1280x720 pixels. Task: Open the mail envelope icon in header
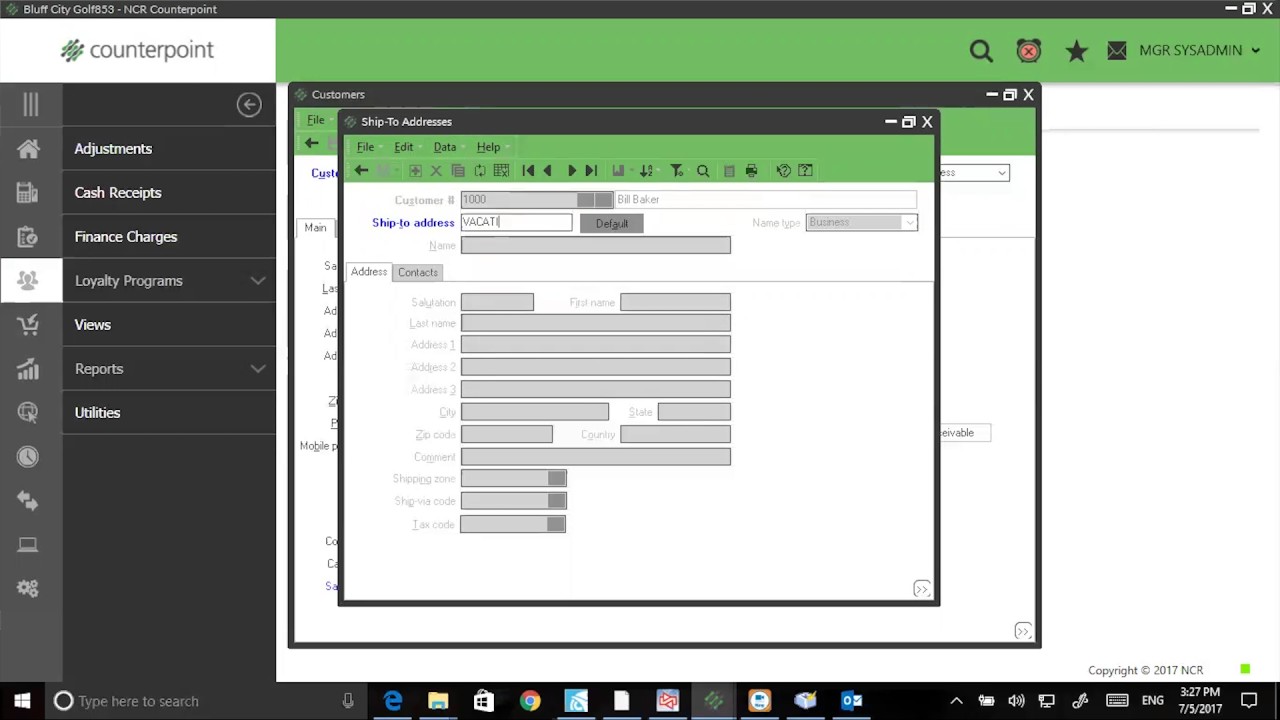[1117, 51]
